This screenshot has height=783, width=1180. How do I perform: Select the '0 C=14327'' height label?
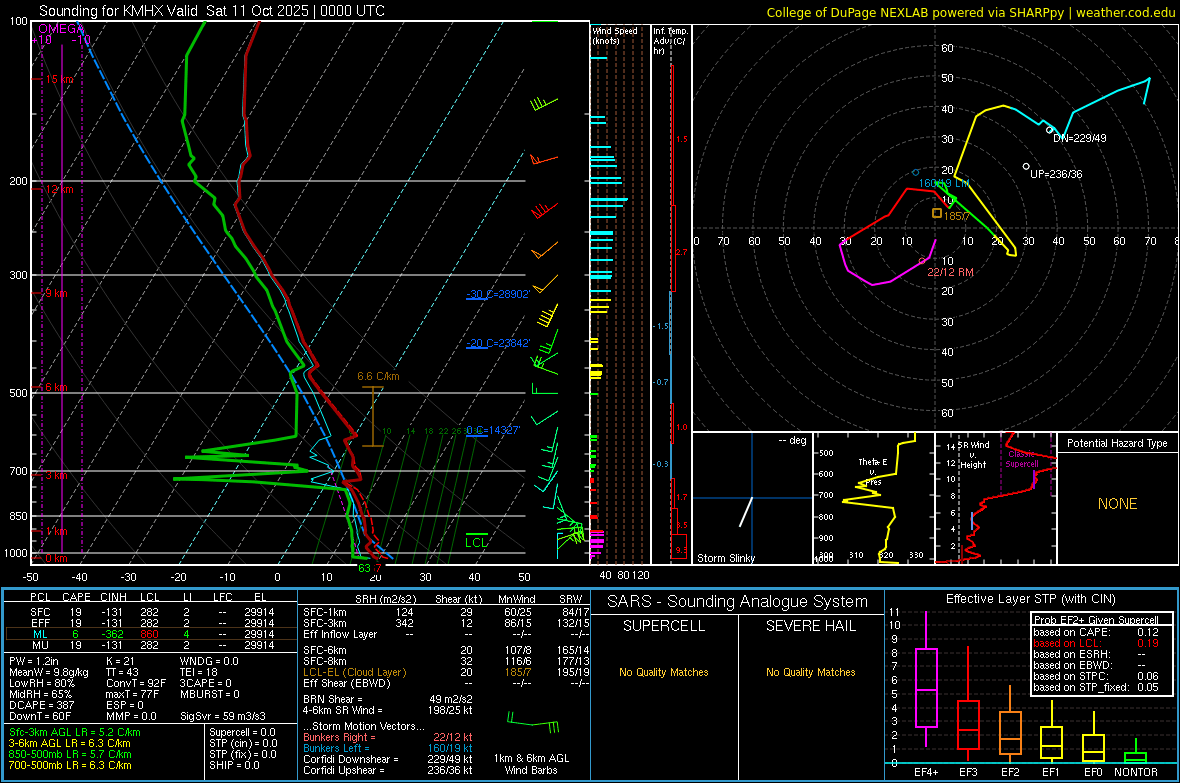click(x=493, y=430)
